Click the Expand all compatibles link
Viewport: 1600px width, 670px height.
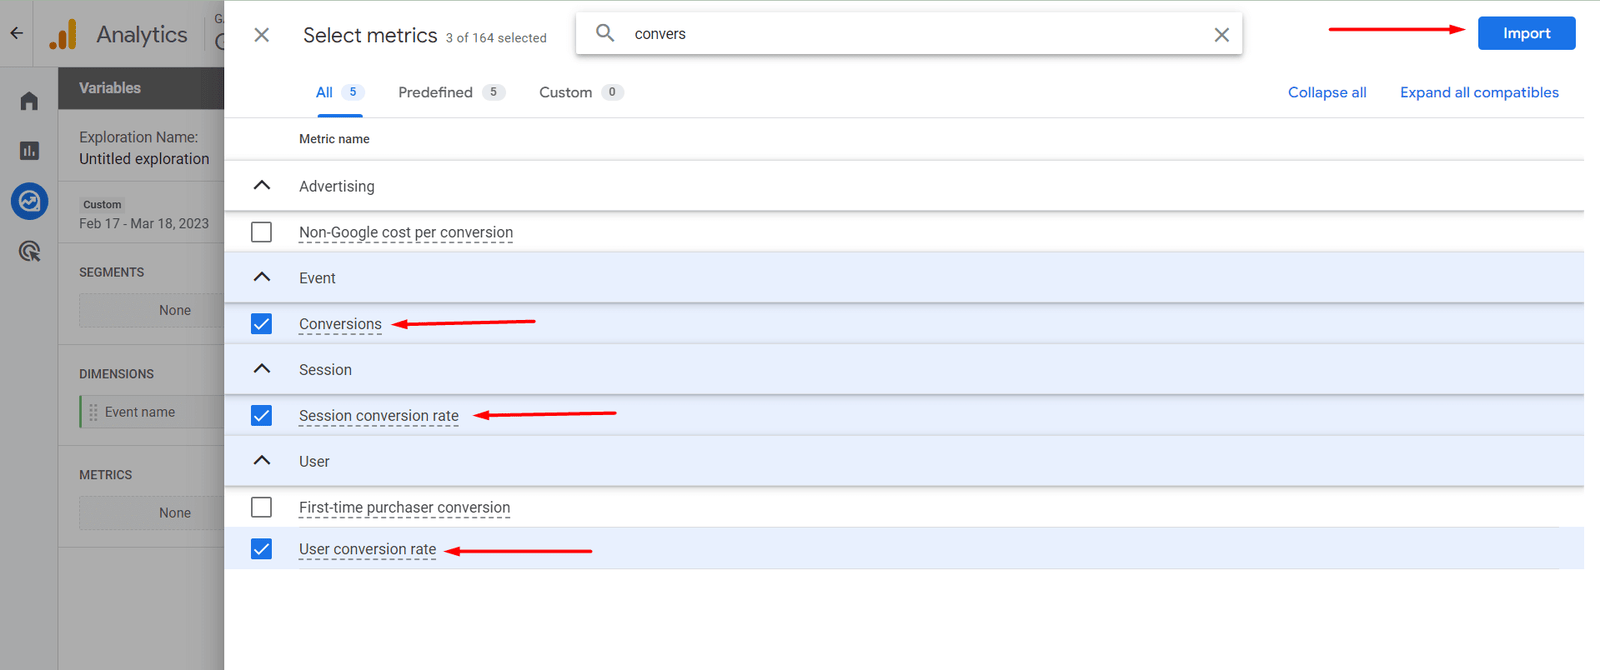point(1479,92)
